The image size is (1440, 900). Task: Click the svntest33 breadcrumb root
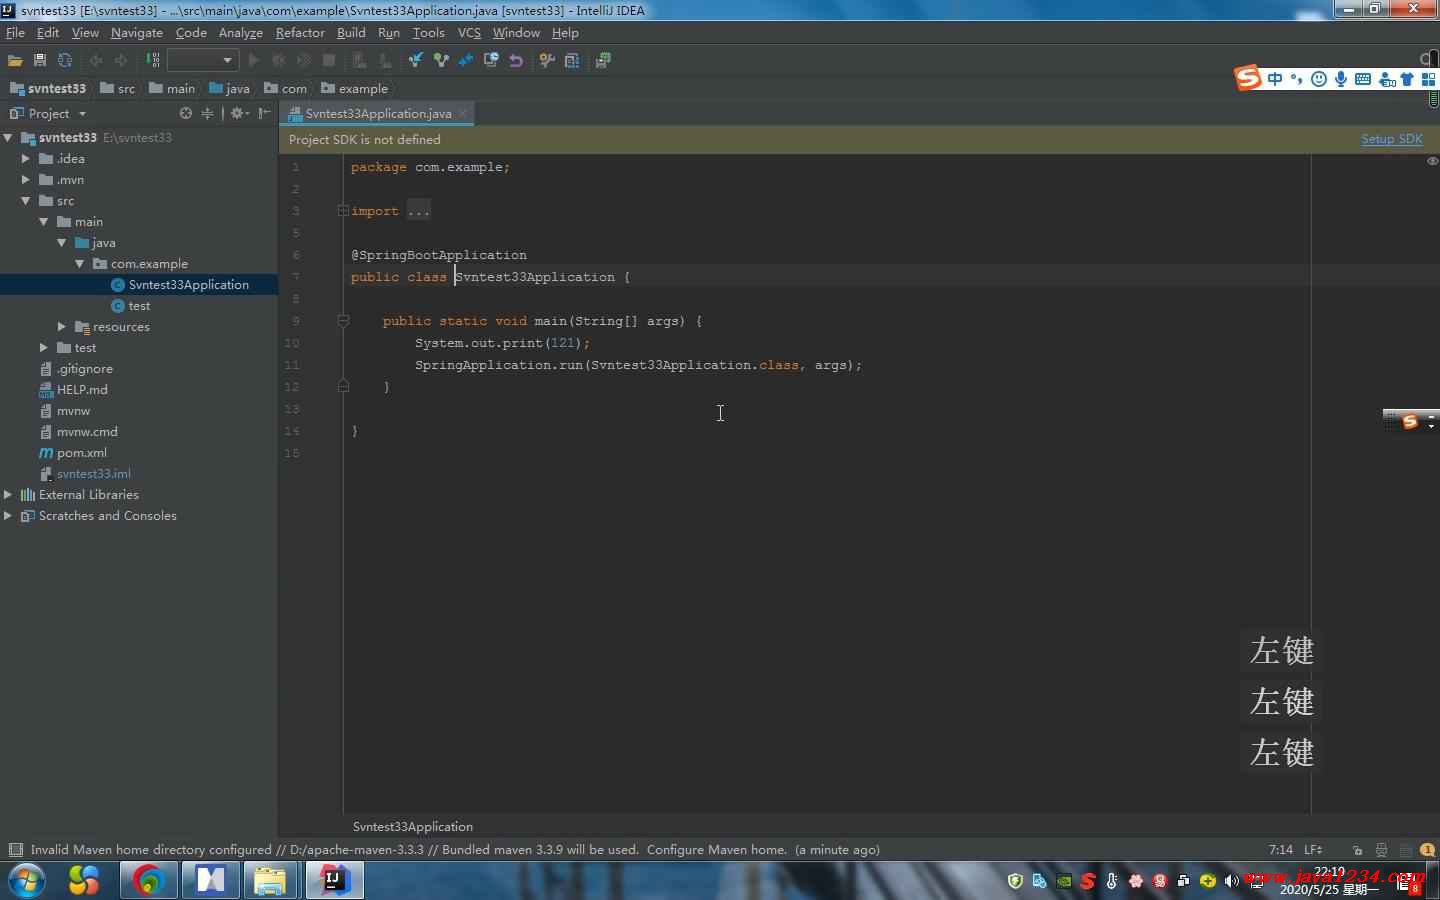click(x=48, y=88)
